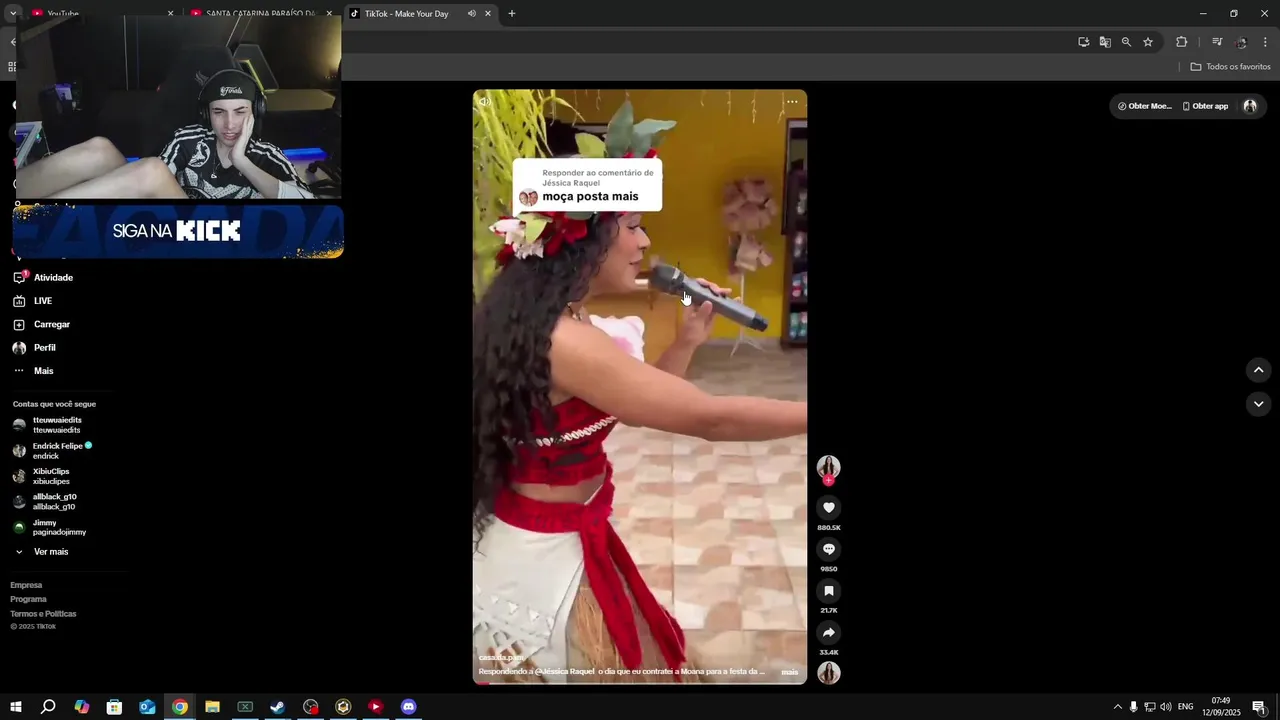Image resolution: width=1280 pixels, height=720 pixels.
Task: Click the 'Obter Moe...' coins button
Action: pos(1145,106)
